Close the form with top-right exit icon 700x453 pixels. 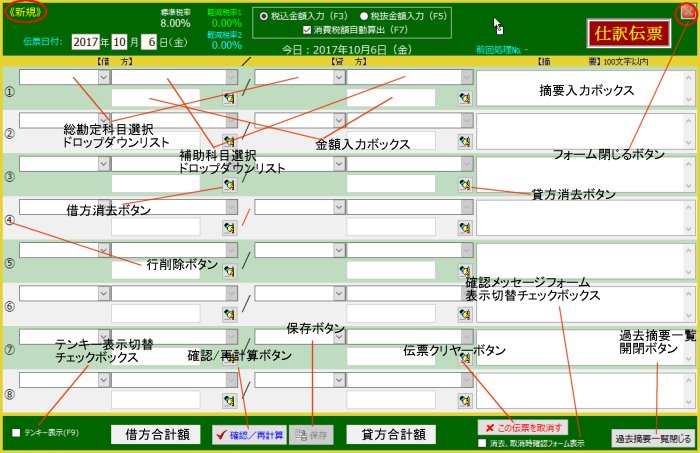(686, 11)
